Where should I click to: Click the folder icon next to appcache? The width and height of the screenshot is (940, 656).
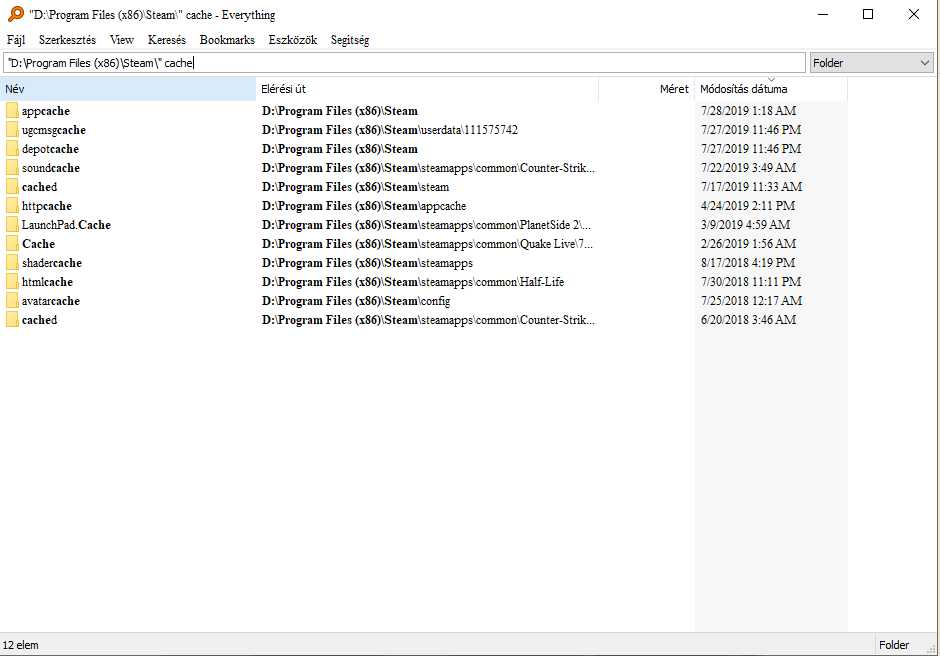click(12, 111)
